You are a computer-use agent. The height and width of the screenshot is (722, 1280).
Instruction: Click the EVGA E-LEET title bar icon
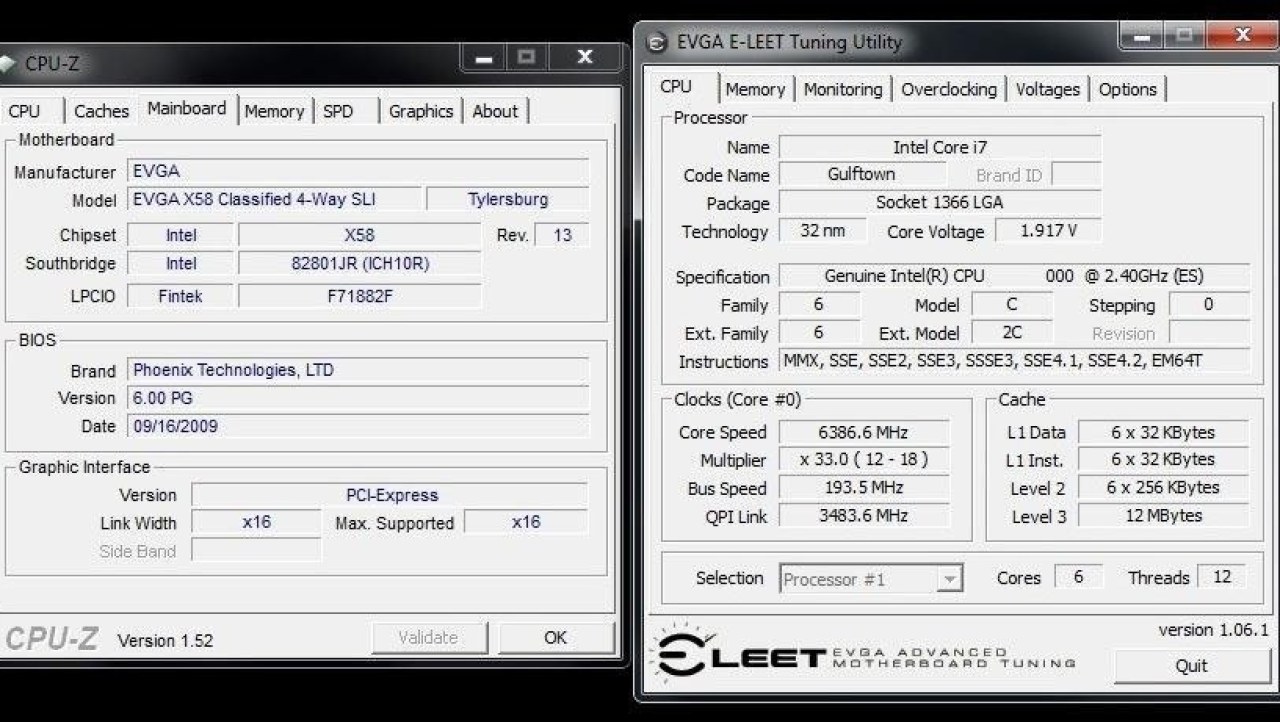pos(656,43)
